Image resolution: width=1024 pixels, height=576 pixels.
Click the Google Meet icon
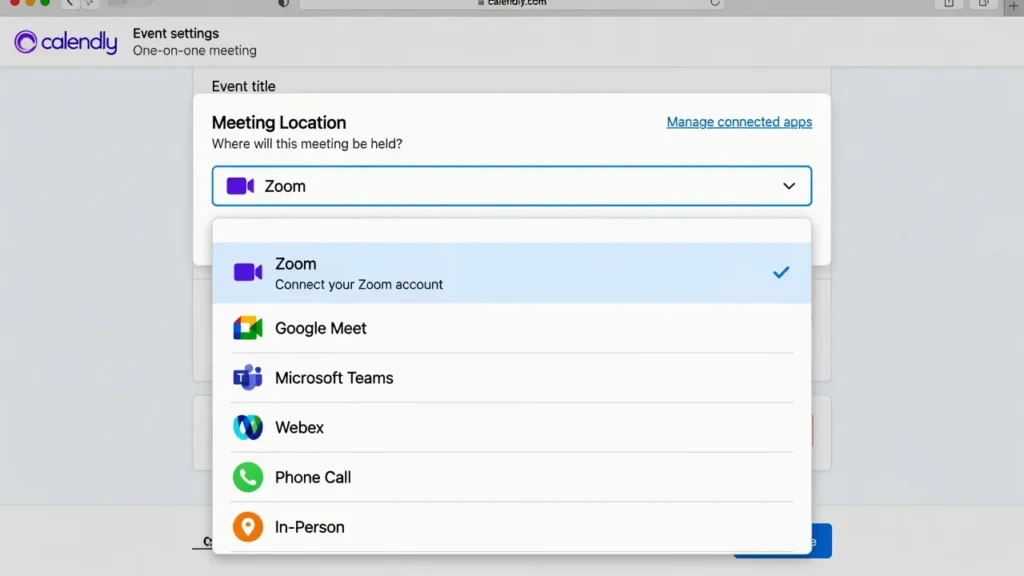pyautogui.click(x=248, y=328)
